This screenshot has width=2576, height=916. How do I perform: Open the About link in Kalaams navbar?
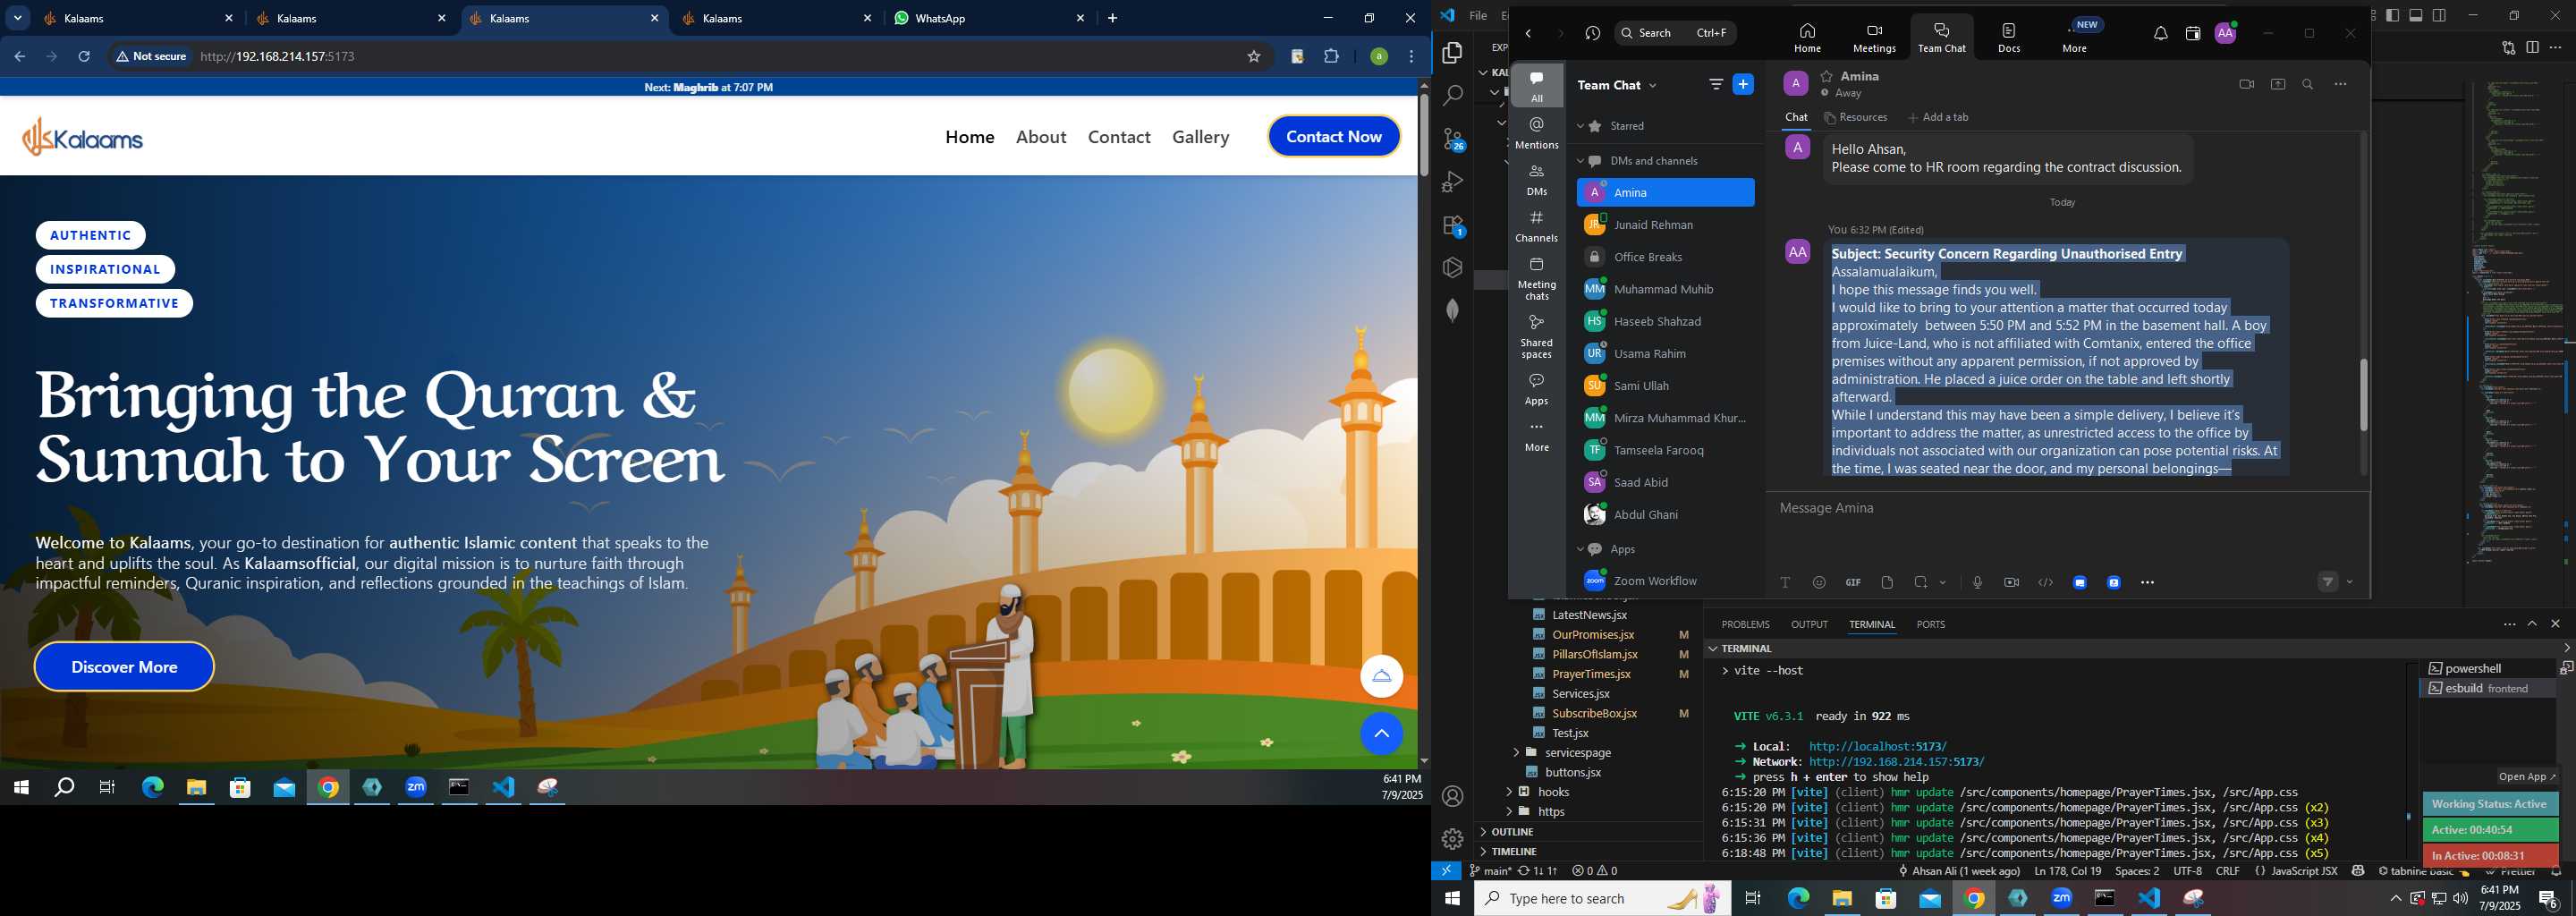(1041, 137)
